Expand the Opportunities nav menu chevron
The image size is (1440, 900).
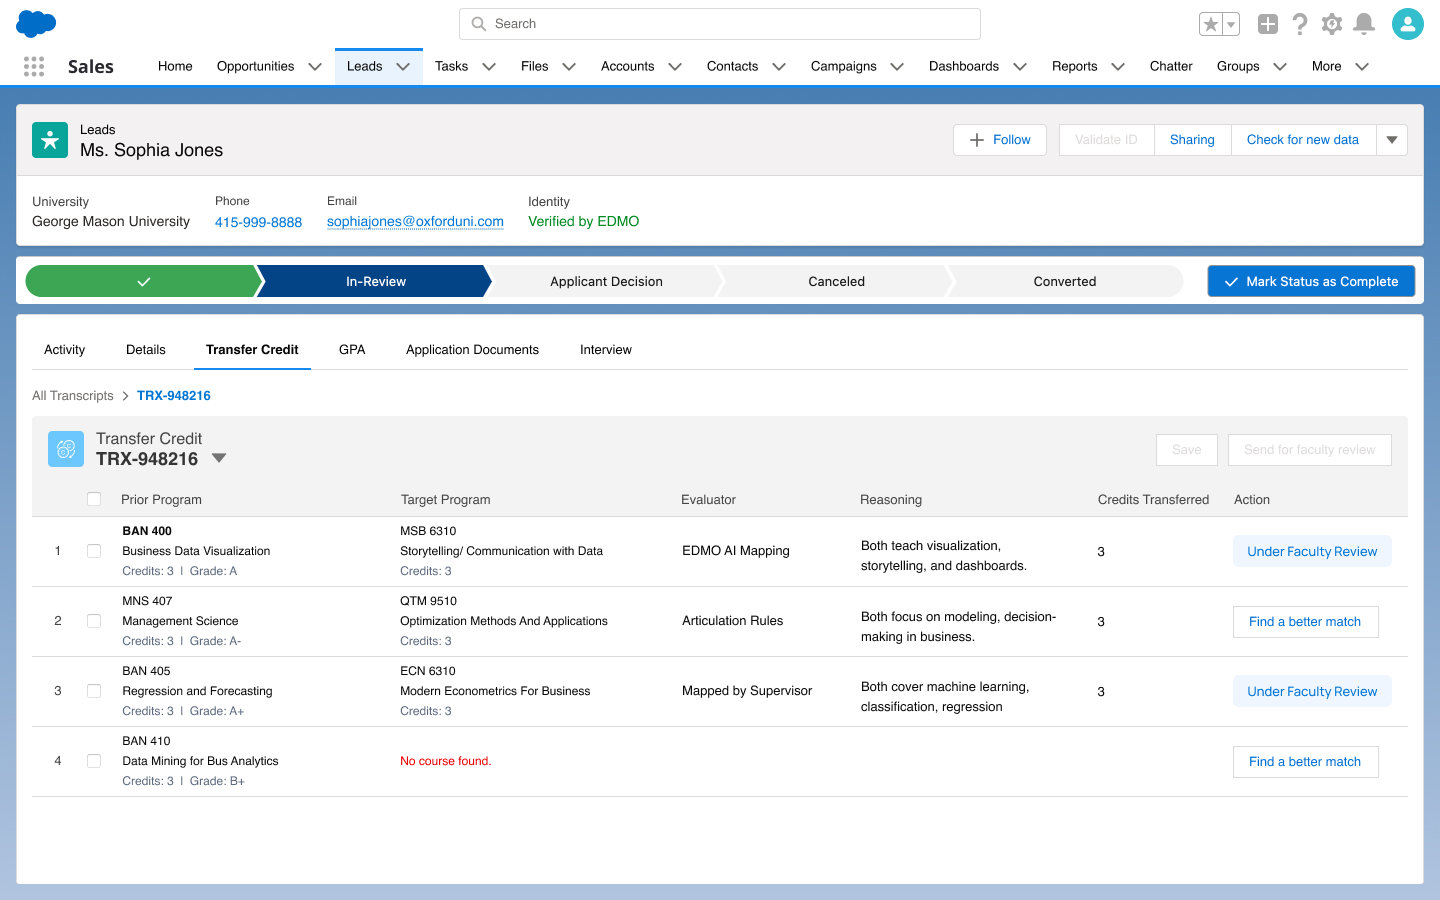(x=315, y=67)
